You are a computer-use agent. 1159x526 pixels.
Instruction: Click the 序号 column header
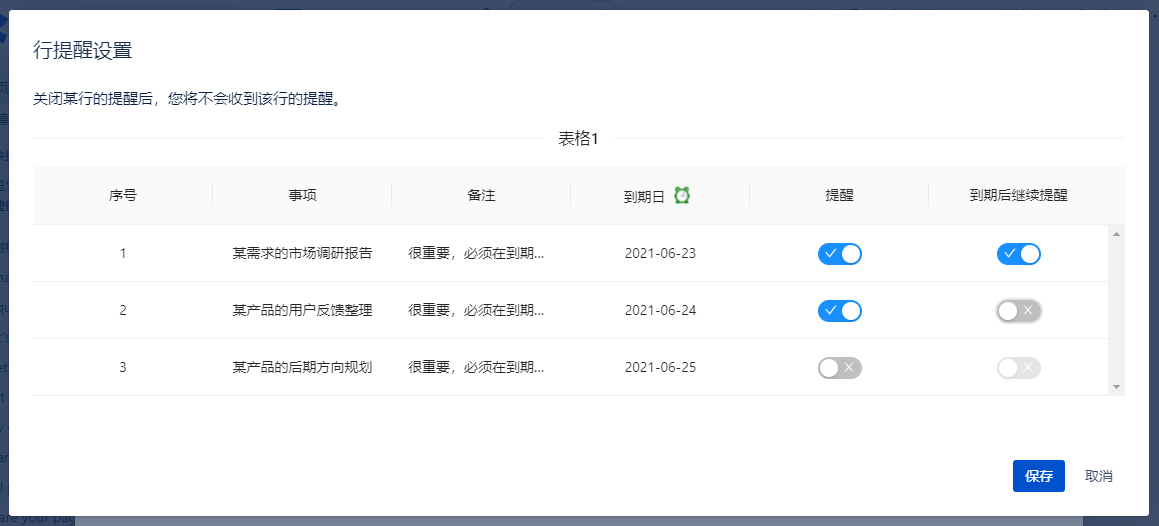click(123, 196)
